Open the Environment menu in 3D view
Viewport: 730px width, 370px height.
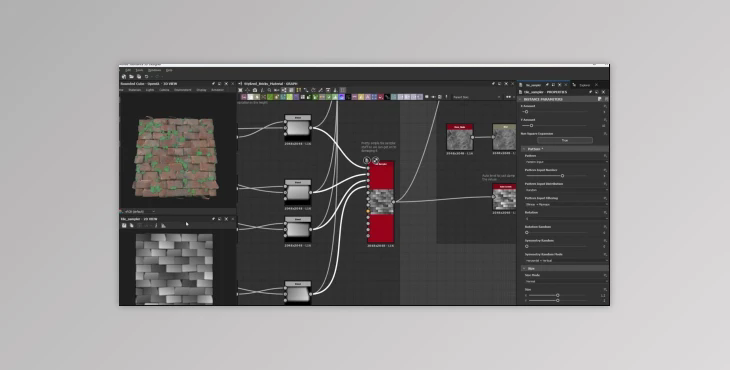182,90
